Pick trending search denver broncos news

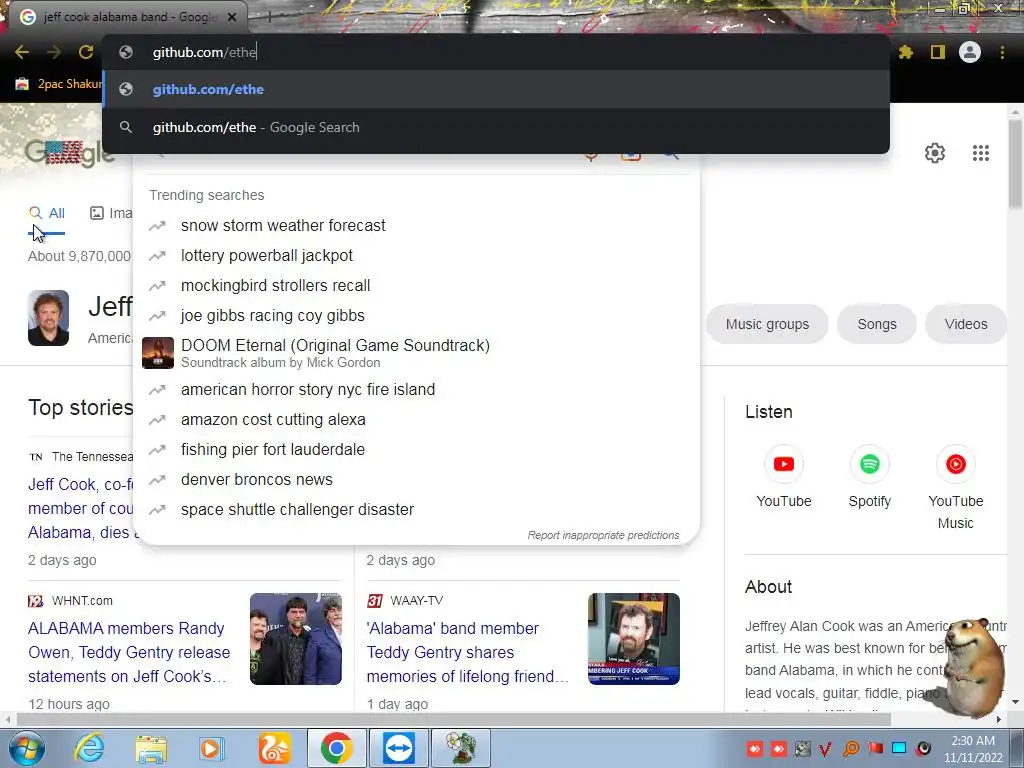pyautogui.click(x=416, y=479)
